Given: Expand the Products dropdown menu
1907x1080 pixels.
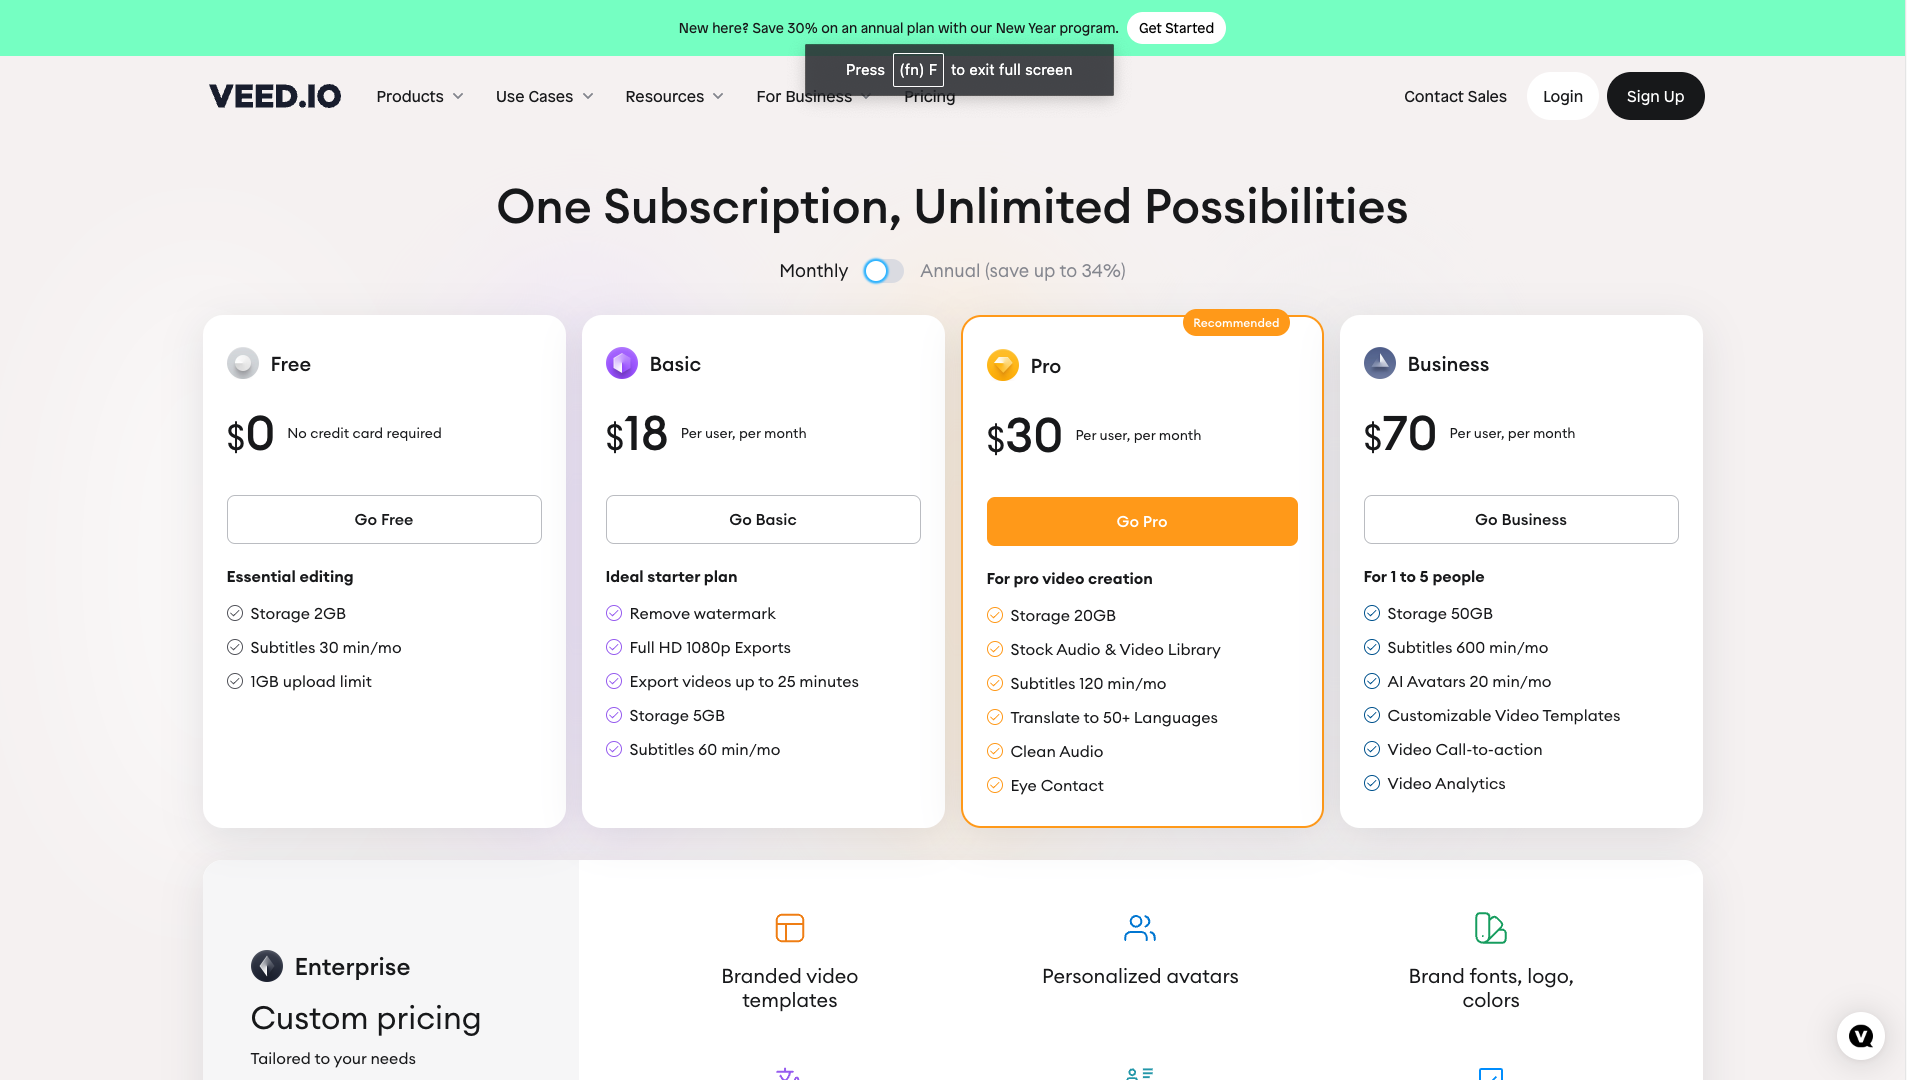Looking at the screenshot, I should pos(420,96).
